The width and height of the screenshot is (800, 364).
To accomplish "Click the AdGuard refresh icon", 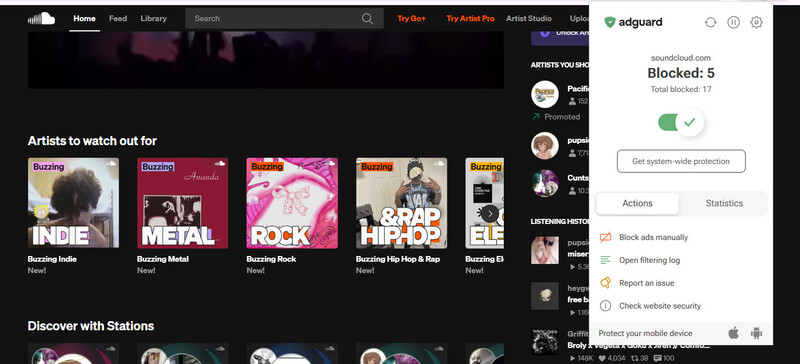I will [x=711, y=22].
